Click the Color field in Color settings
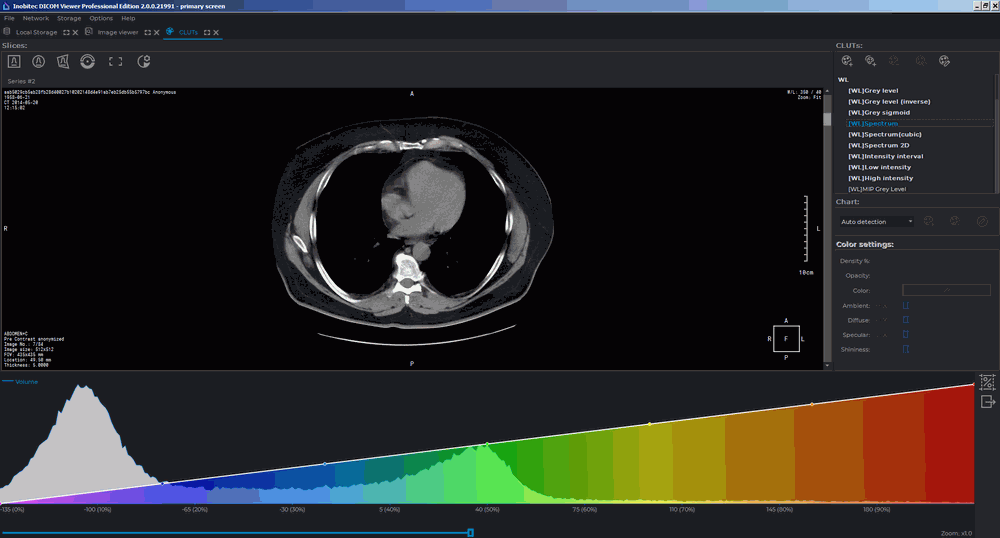Screen dimensions: 1000x538 946,290
